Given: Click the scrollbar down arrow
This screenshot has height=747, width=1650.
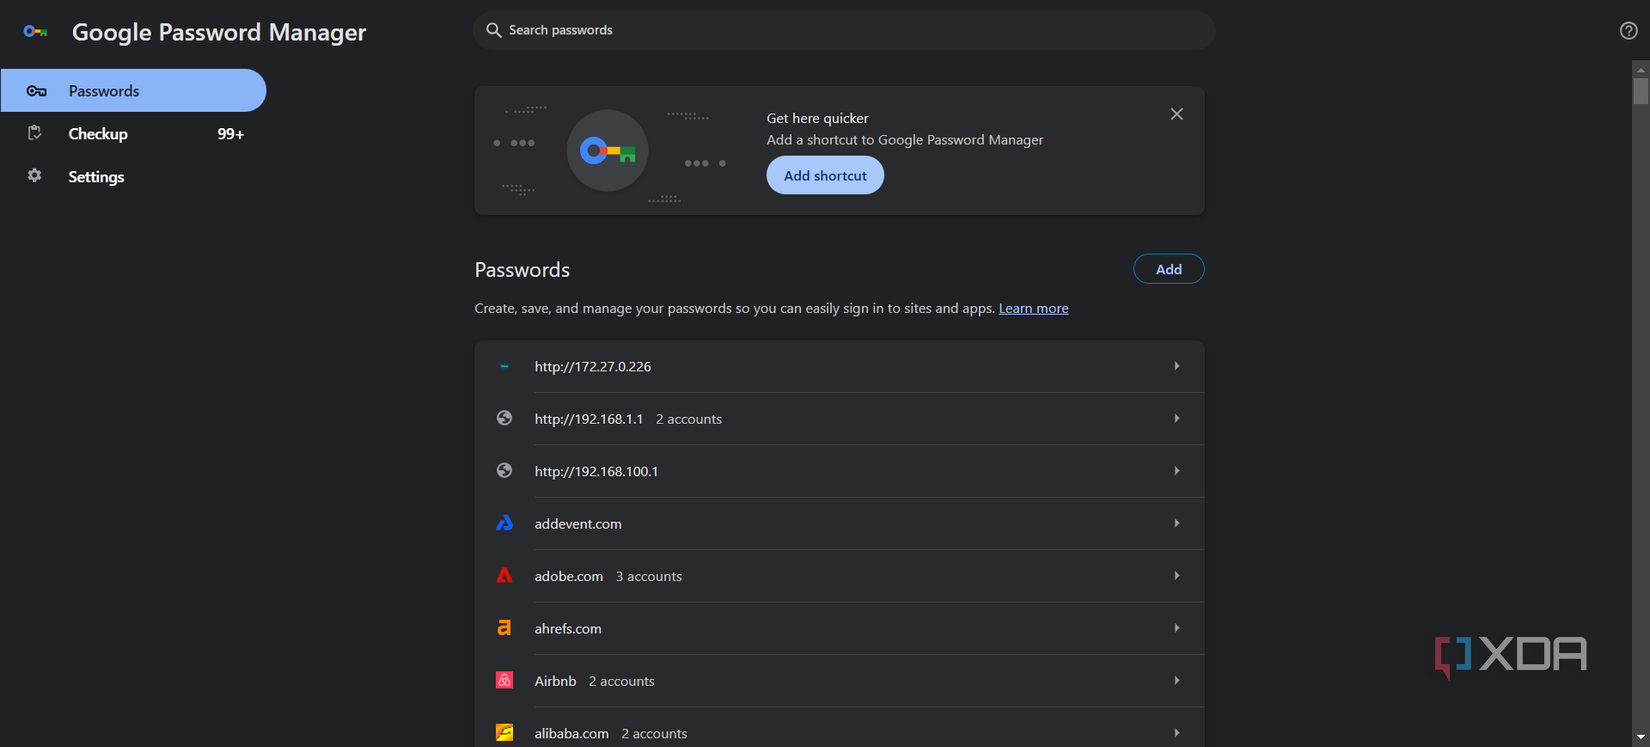Looking at the screenshot, I should point(1640,737).
